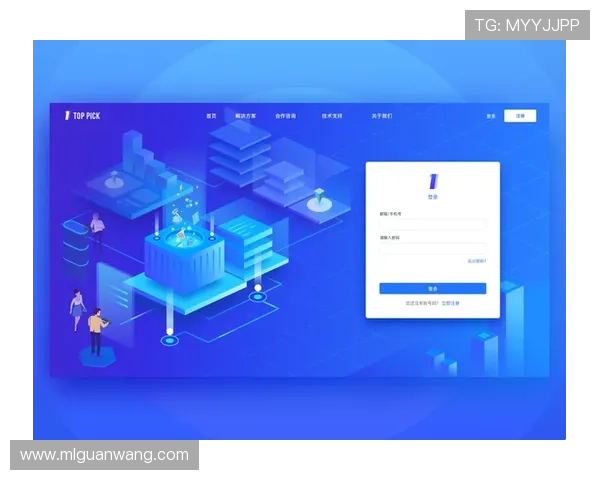This screenshot has height=480, width=600.
Task: Open the 技术支持 tech support nav item
Action: (332, 116)
